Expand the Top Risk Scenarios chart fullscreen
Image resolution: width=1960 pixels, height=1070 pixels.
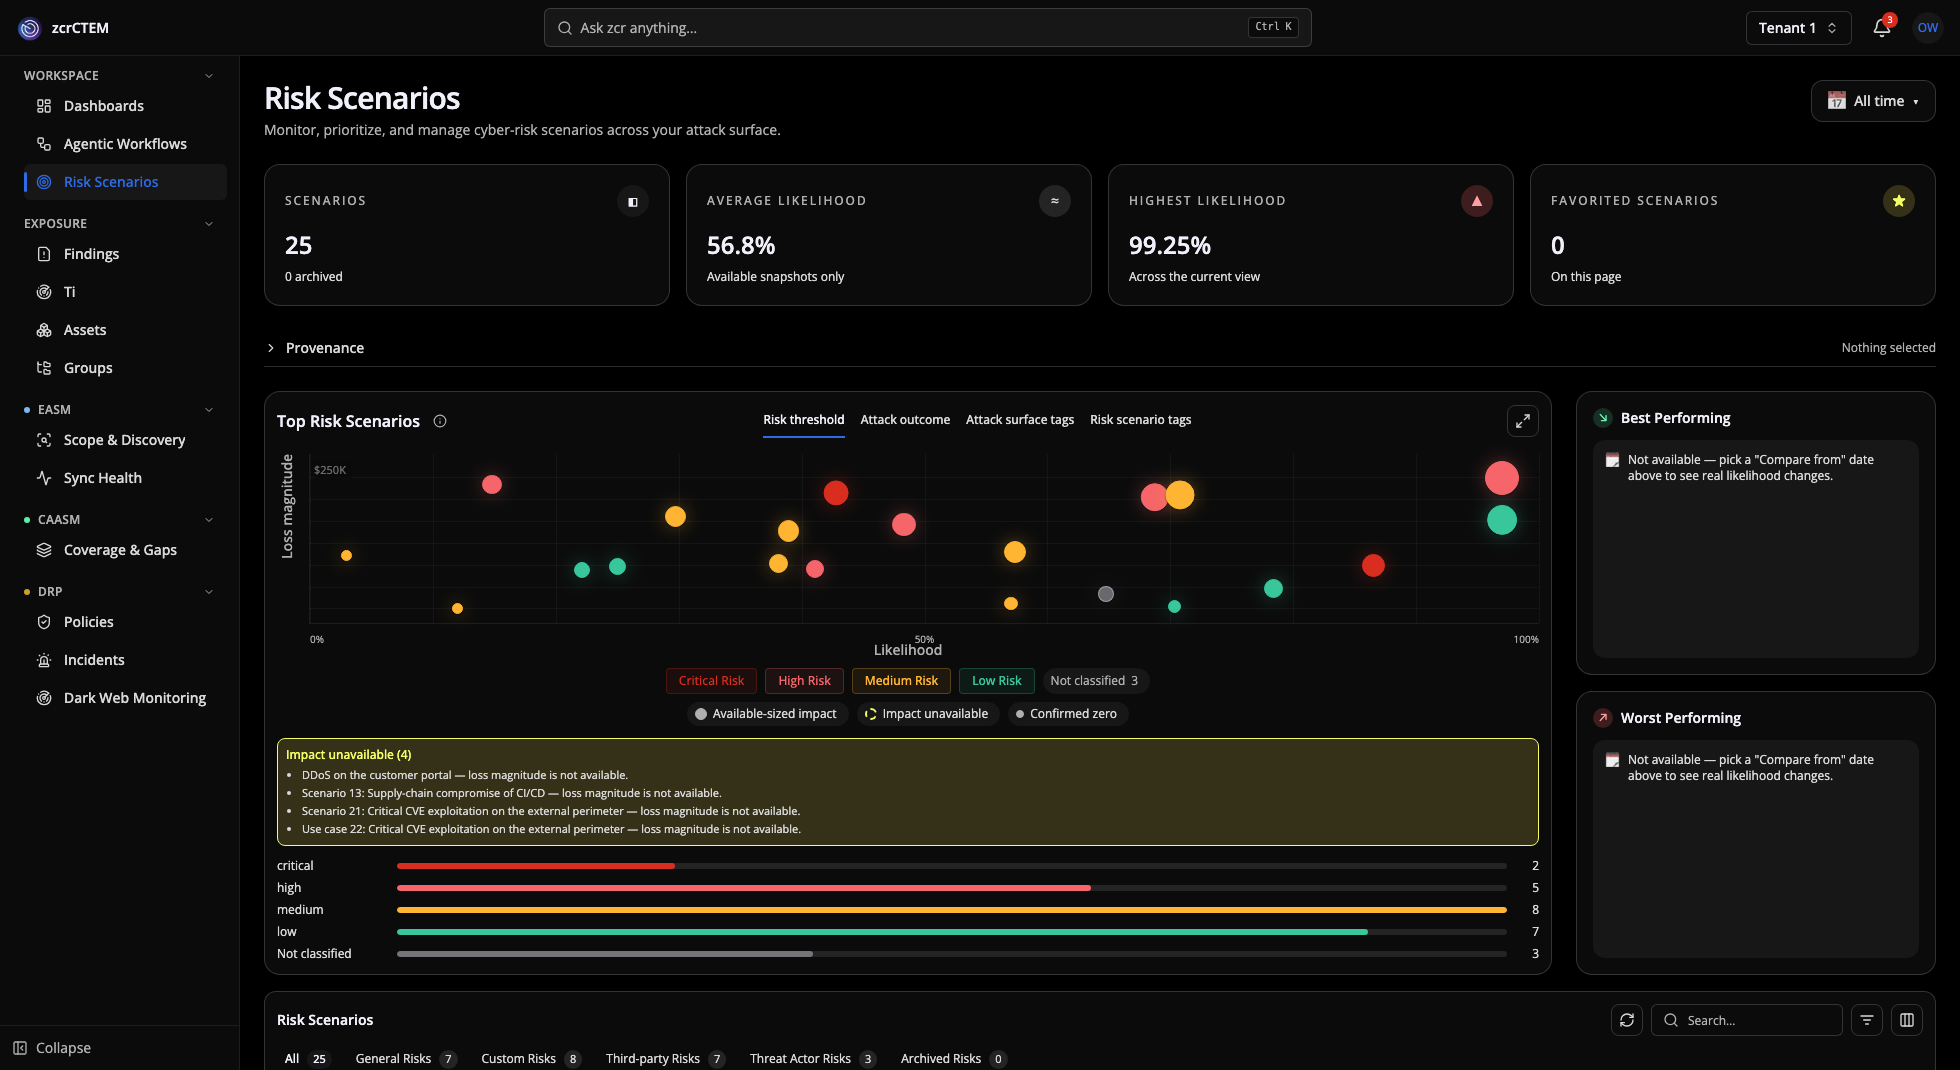click(x=1522, y=421)
